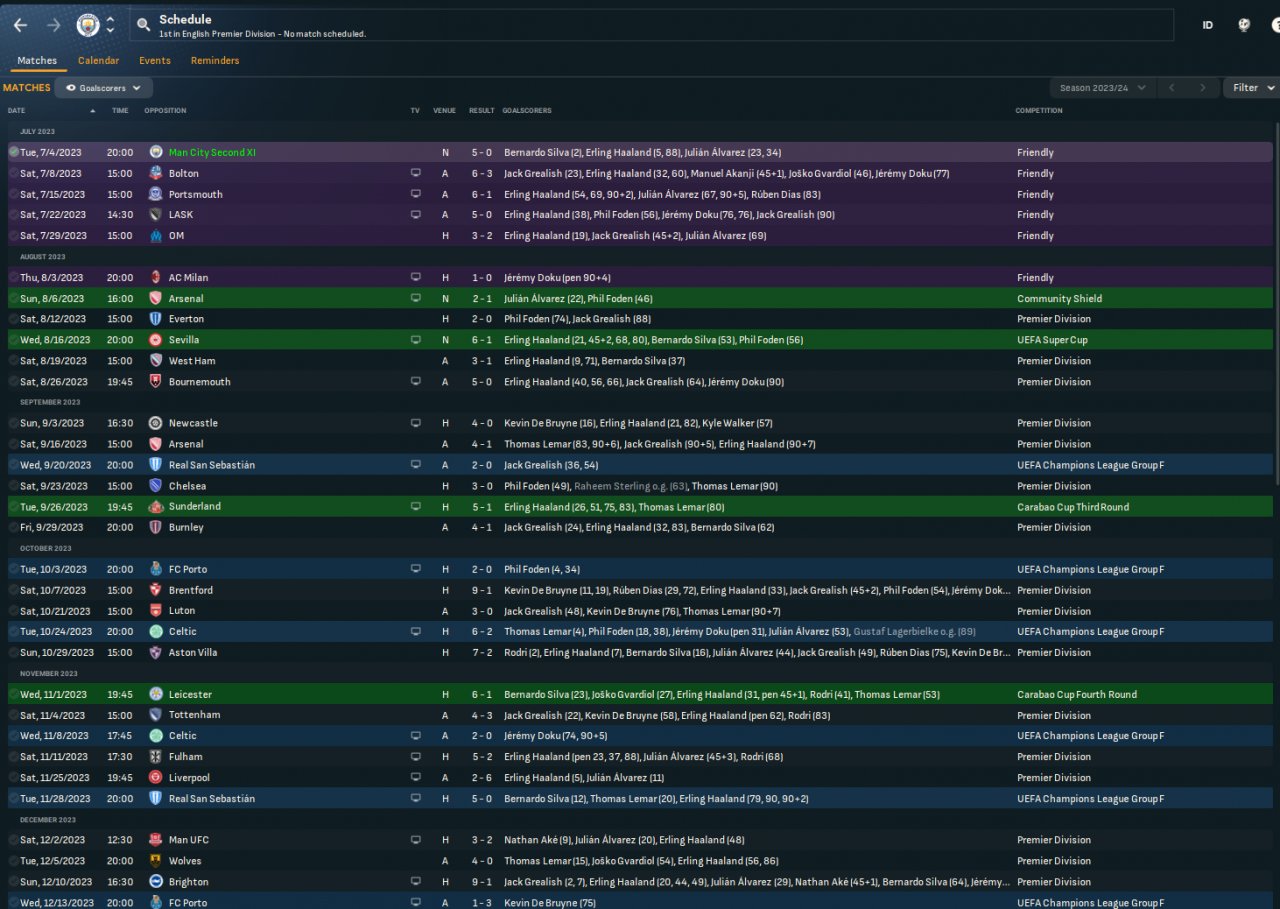Click the AC Milan club badge
1280x909 pixels.
coord(155,277)
